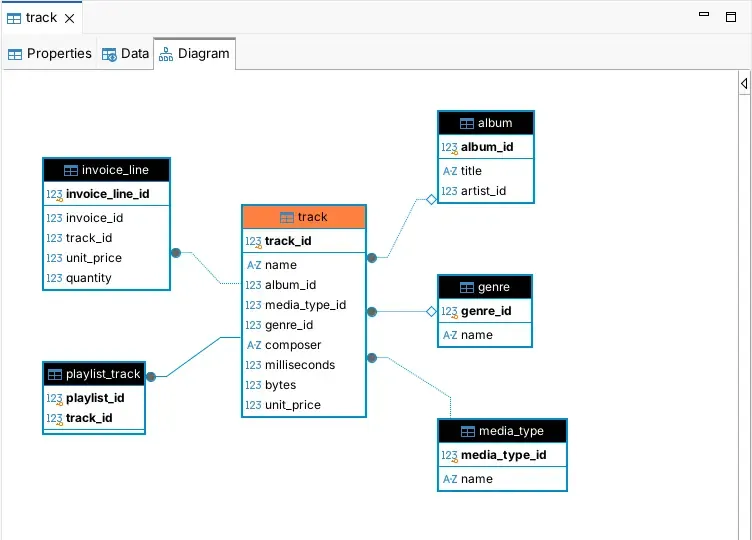Select track_id column in invoice_line table
The height and width of the screenshot is (540, 752).
[x=106, y=238]
